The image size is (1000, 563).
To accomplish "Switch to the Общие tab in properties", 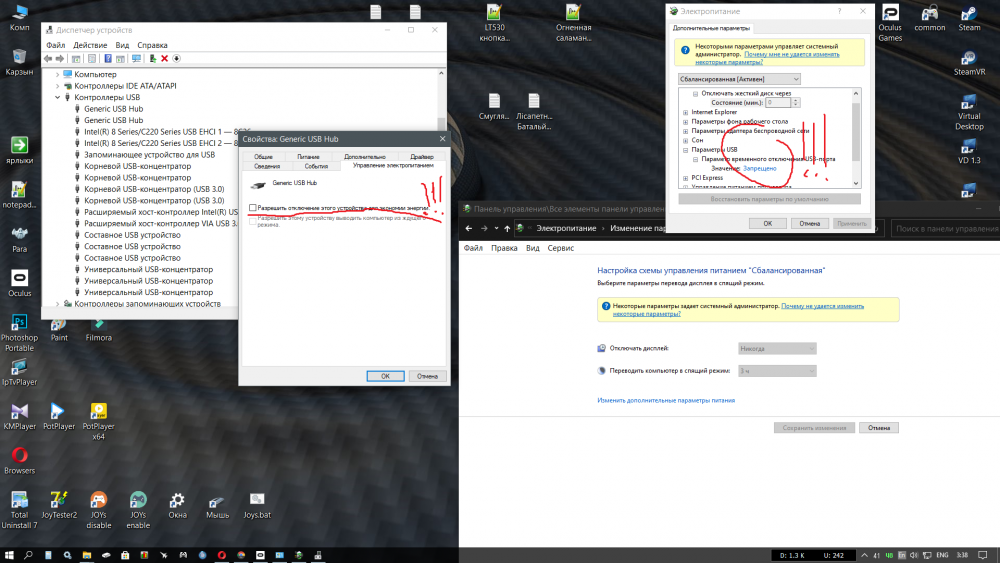I will (x=263, y=156).
